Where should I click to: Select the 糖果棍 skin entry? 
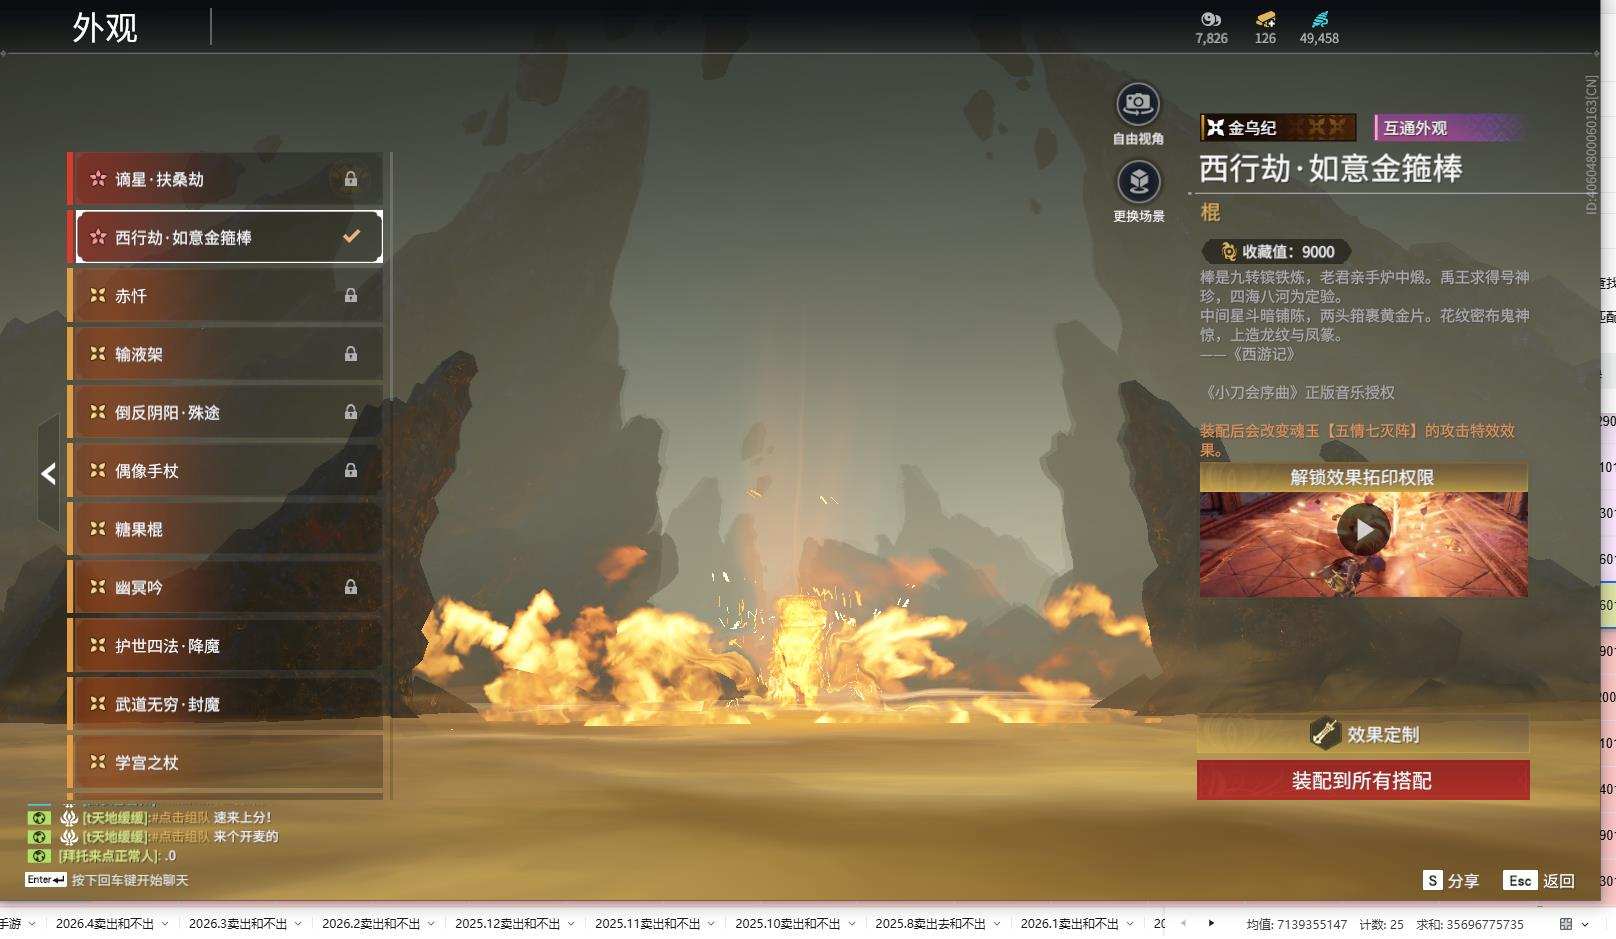228,529
